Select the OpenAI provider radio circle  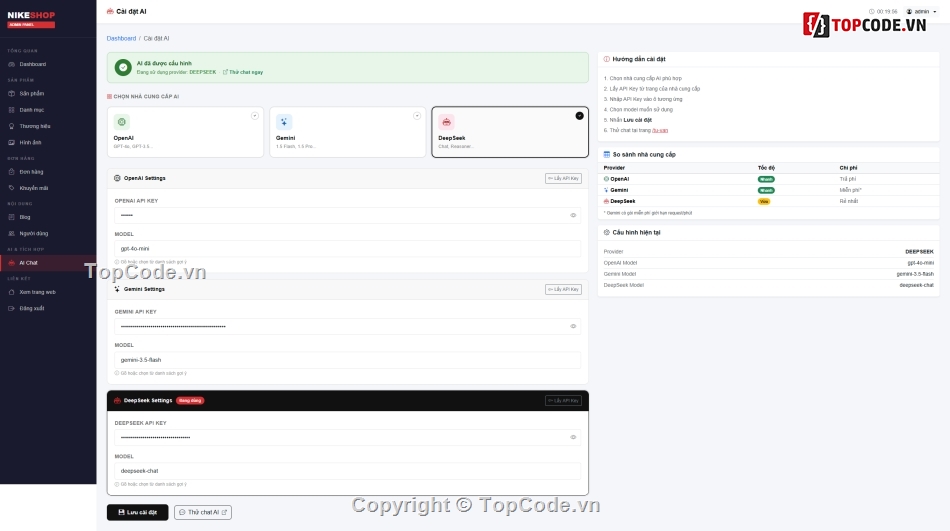[254, 116]
